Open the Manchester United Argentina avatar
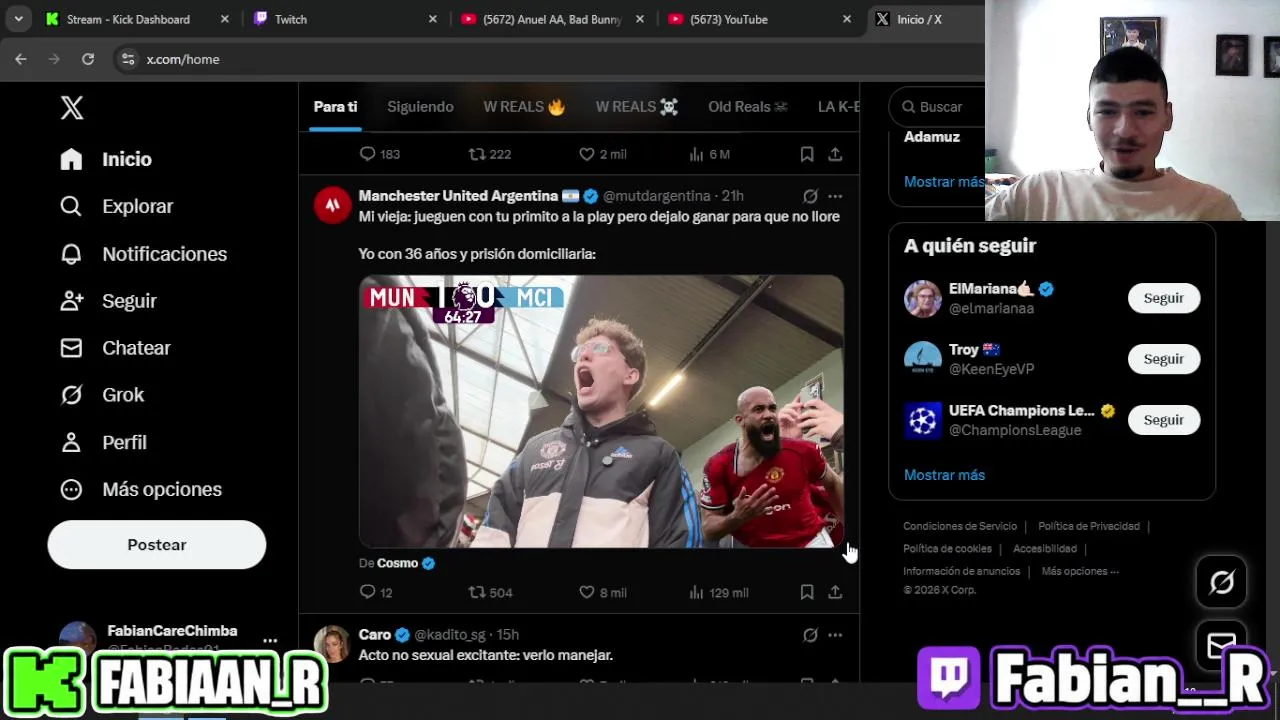Screen dimensions: 1280x720 332,205
